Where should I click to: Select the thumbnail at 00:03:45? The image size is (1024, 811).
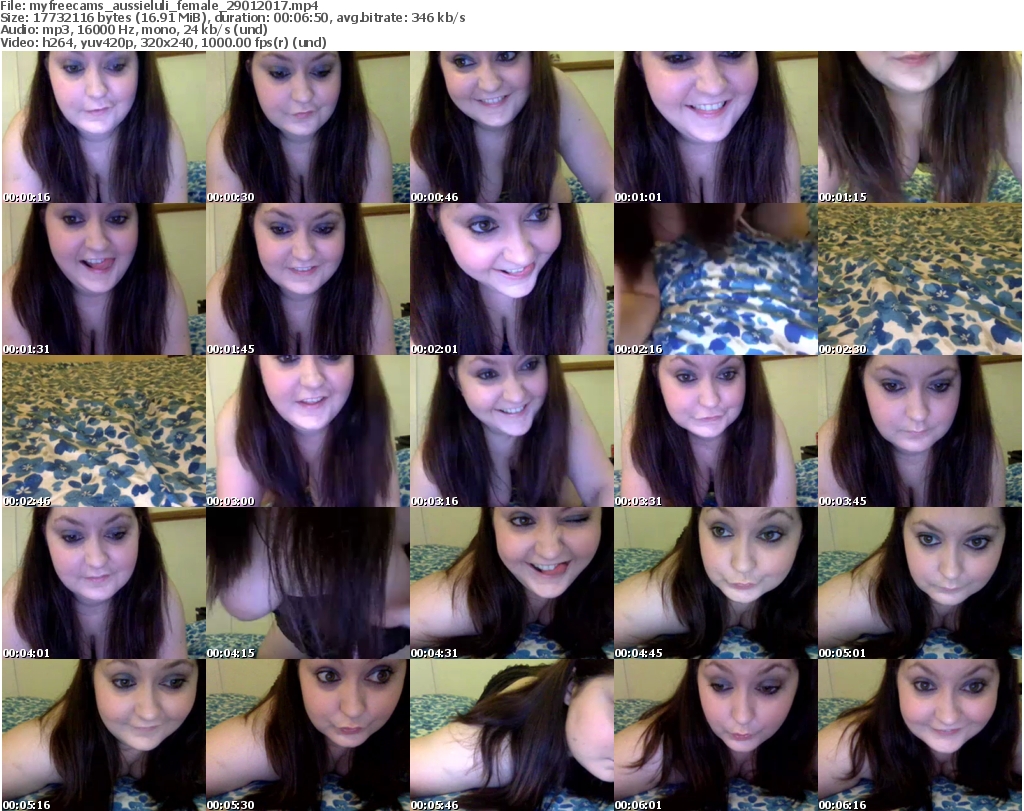[919, 431]
